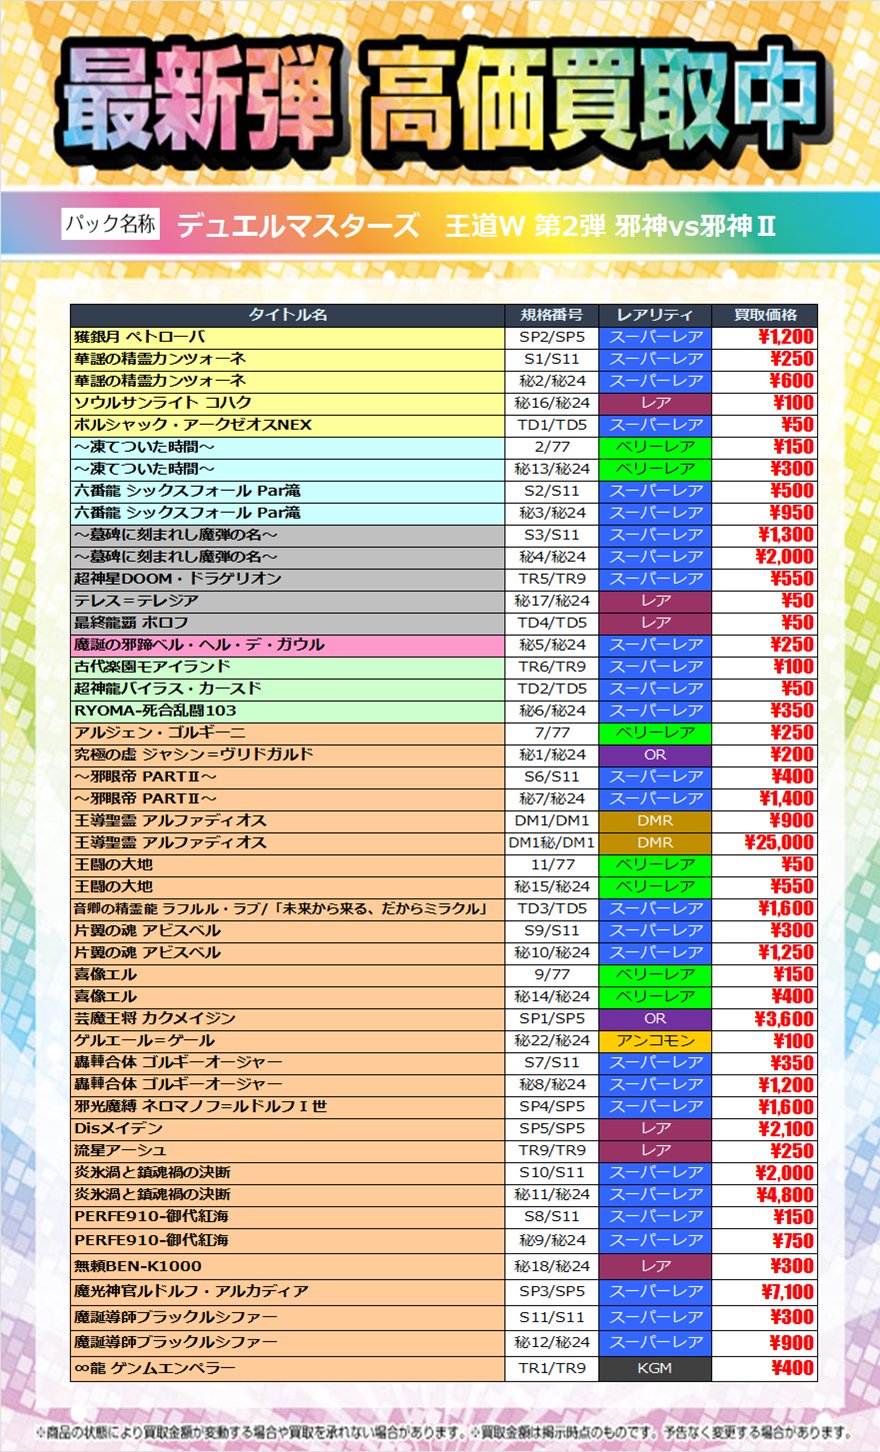Click the ¥3,600 price
This screenshot has height=1452, width=880.
[x=785, y=1019]
